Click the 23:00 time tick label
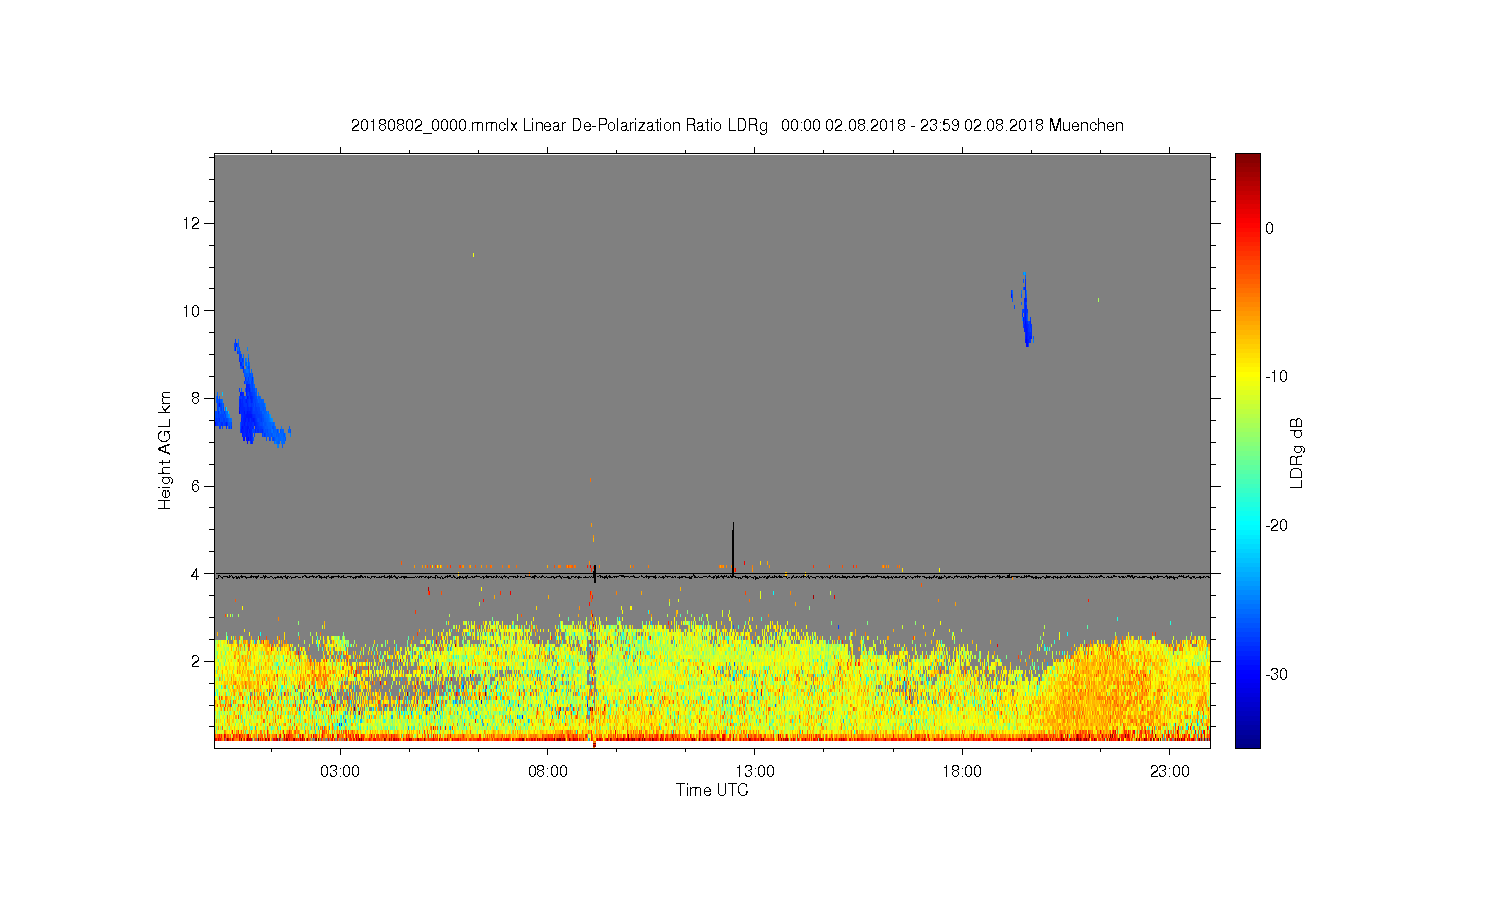 tap(1170, 772)
